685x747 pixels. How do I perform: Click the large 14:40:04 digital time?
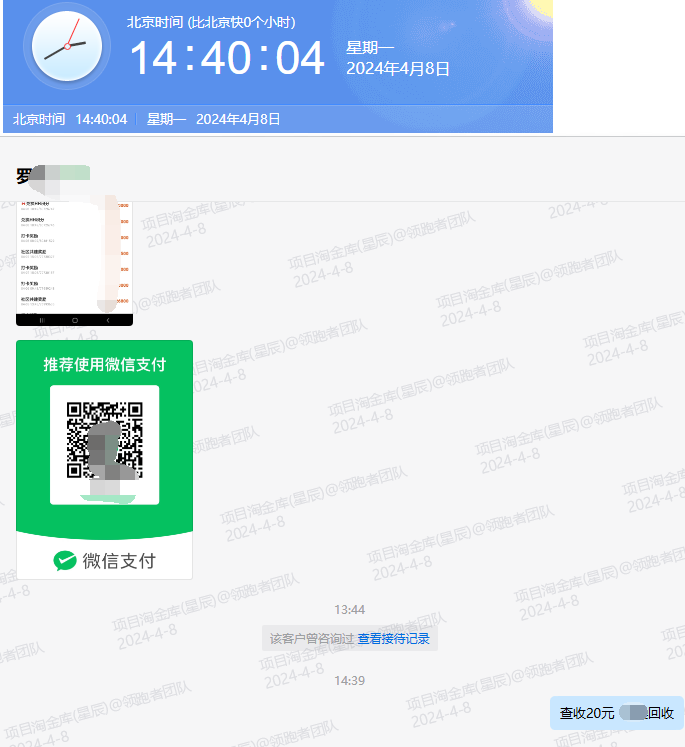[227, 58]
